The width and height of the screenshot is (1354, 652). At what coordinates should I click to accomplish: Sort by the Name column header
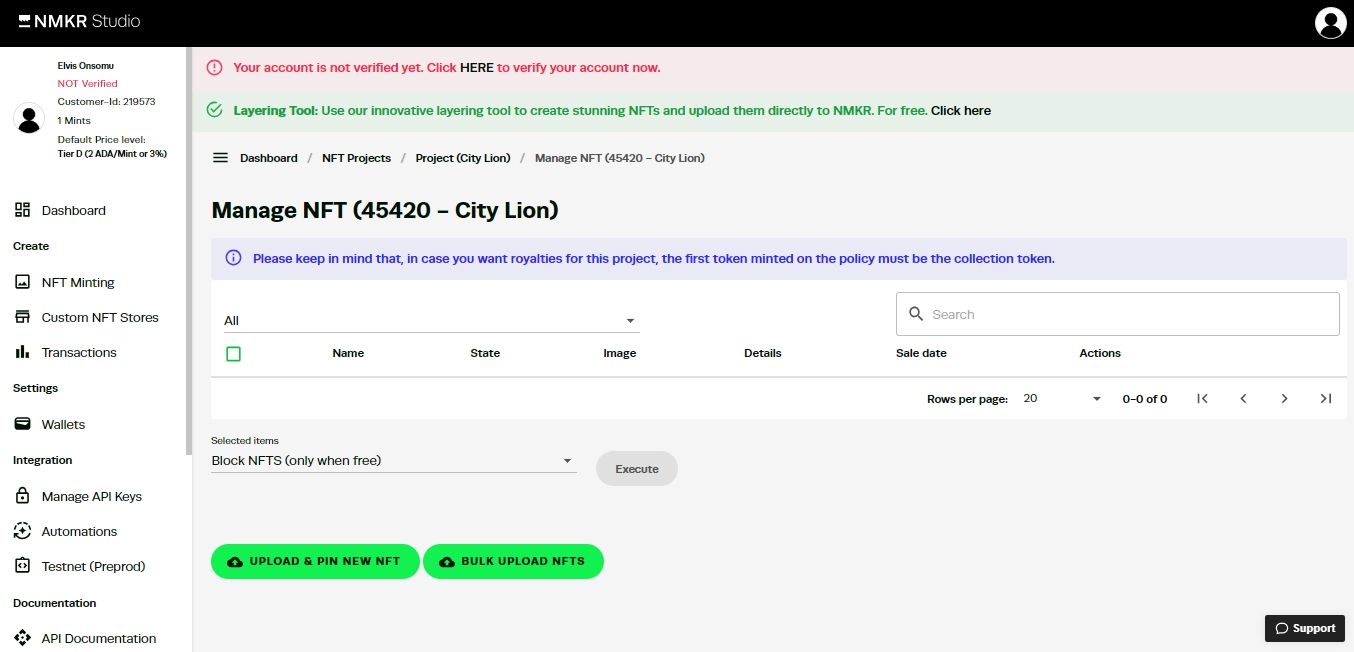348,353
